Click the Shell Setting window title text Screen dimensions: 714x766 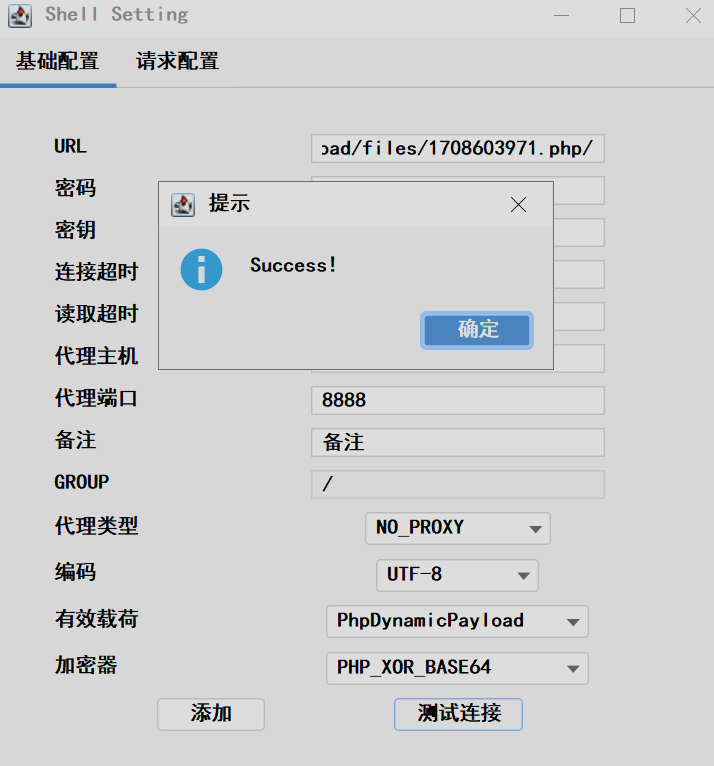(x=117, y=15)
